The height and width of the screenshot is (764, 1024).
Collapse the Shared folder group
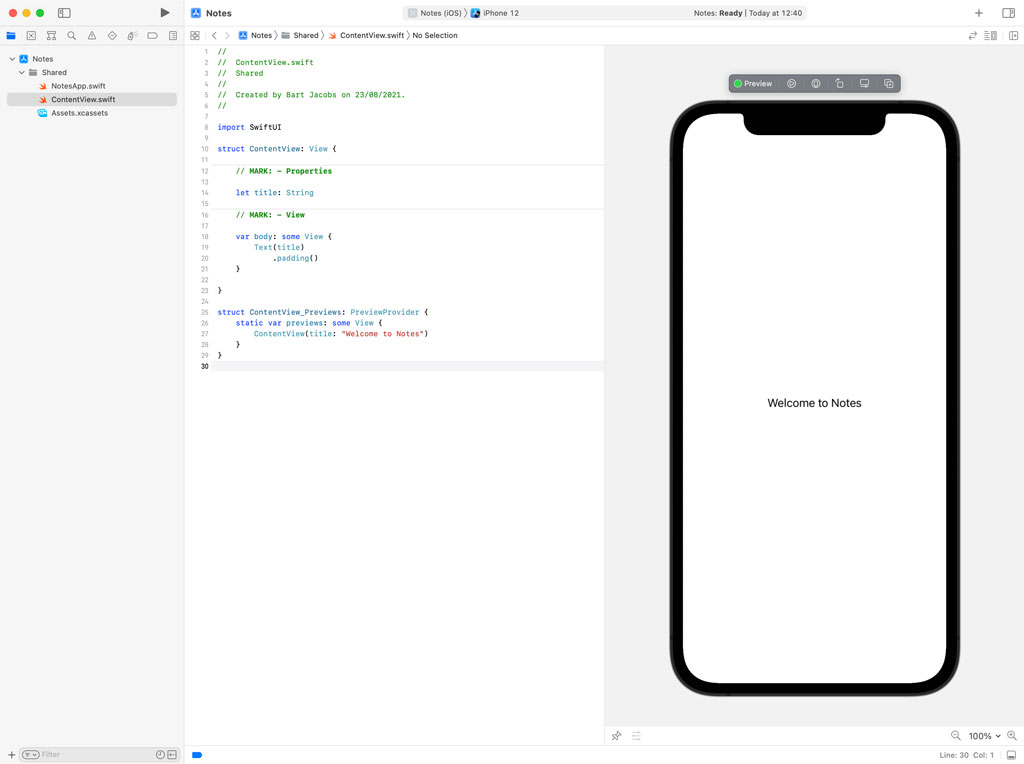pos(22,73)
